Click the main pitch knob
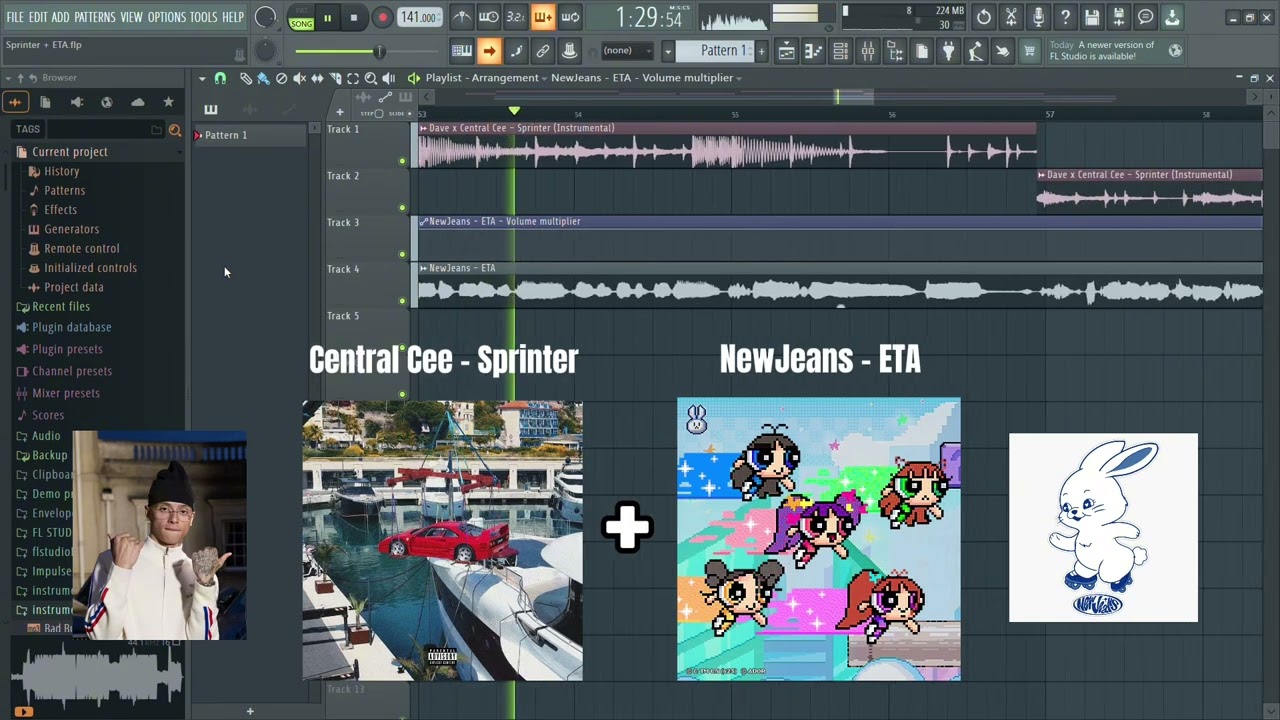Screen dimensions: 1280x720 pyautogui.click(x=266, y=51)
